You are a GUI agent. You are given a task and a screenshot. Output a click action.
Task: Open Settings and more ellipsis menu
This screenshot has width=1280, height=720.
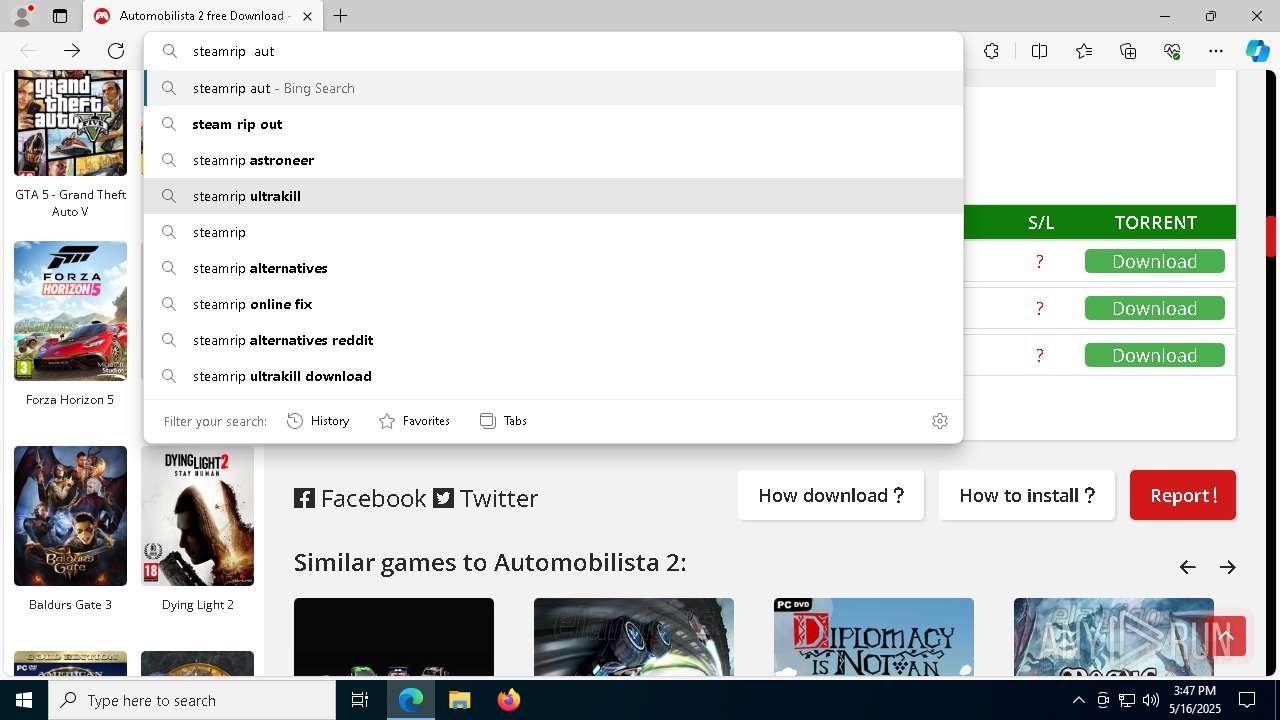tap(1216, 51)
